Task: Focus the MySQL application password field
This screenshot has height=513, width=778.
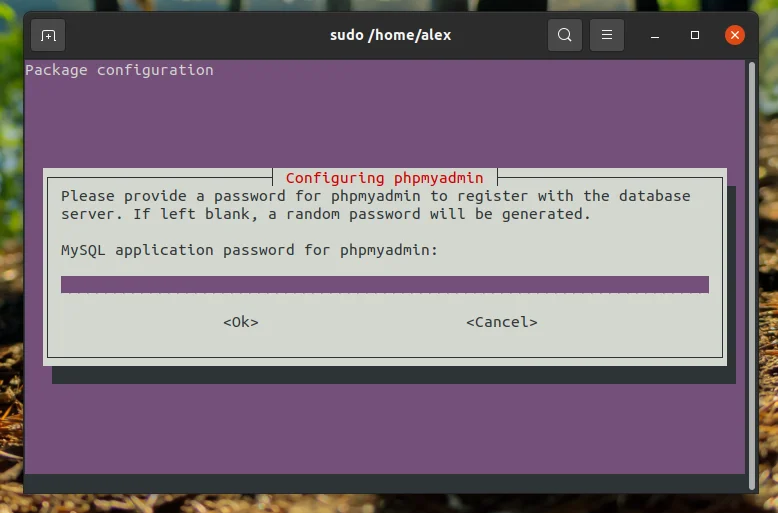Action: tap(385, 284)
